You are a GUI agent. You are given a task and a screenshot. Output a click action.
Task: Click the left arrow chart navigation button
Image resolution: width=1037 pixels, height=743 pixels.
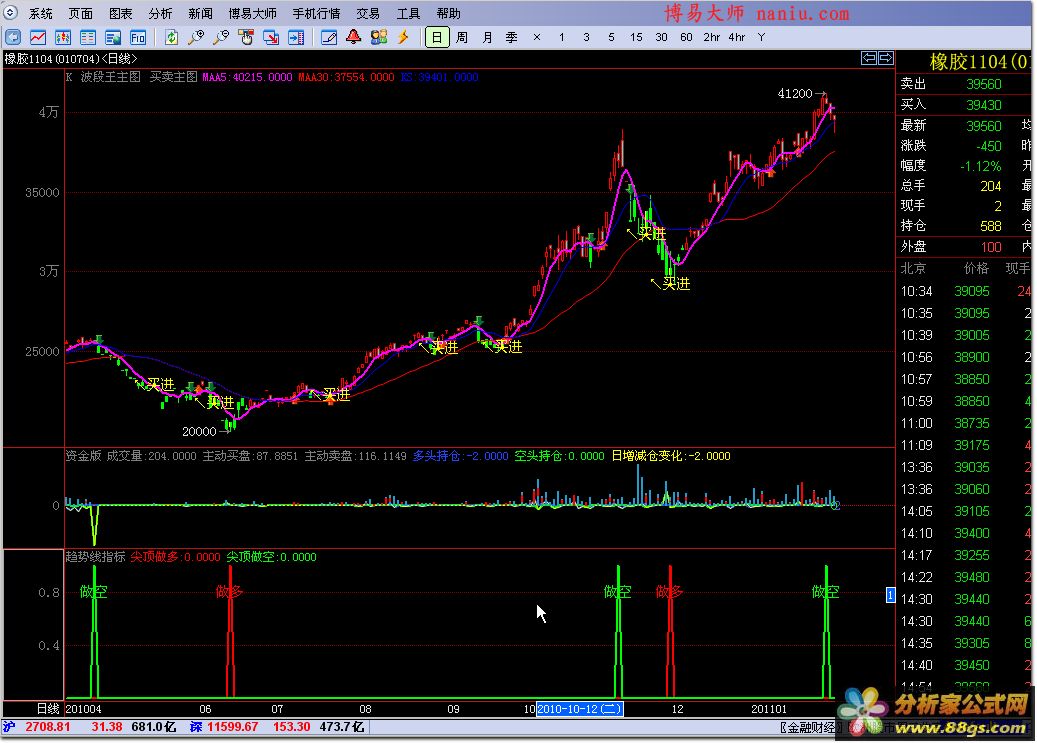(868, 58)
